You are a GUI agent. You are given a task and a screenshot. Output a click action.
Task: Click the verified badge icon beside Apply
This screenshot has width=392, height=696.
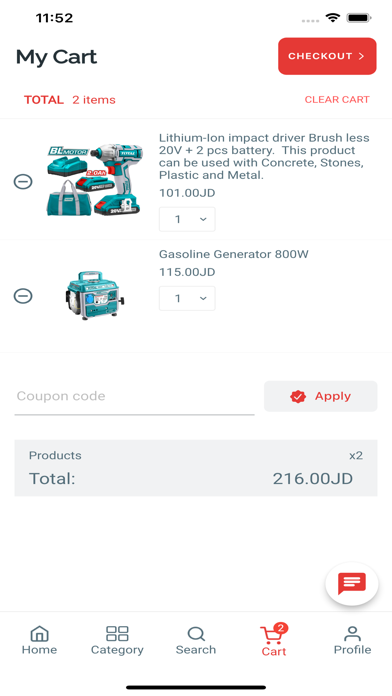point(298,396)
